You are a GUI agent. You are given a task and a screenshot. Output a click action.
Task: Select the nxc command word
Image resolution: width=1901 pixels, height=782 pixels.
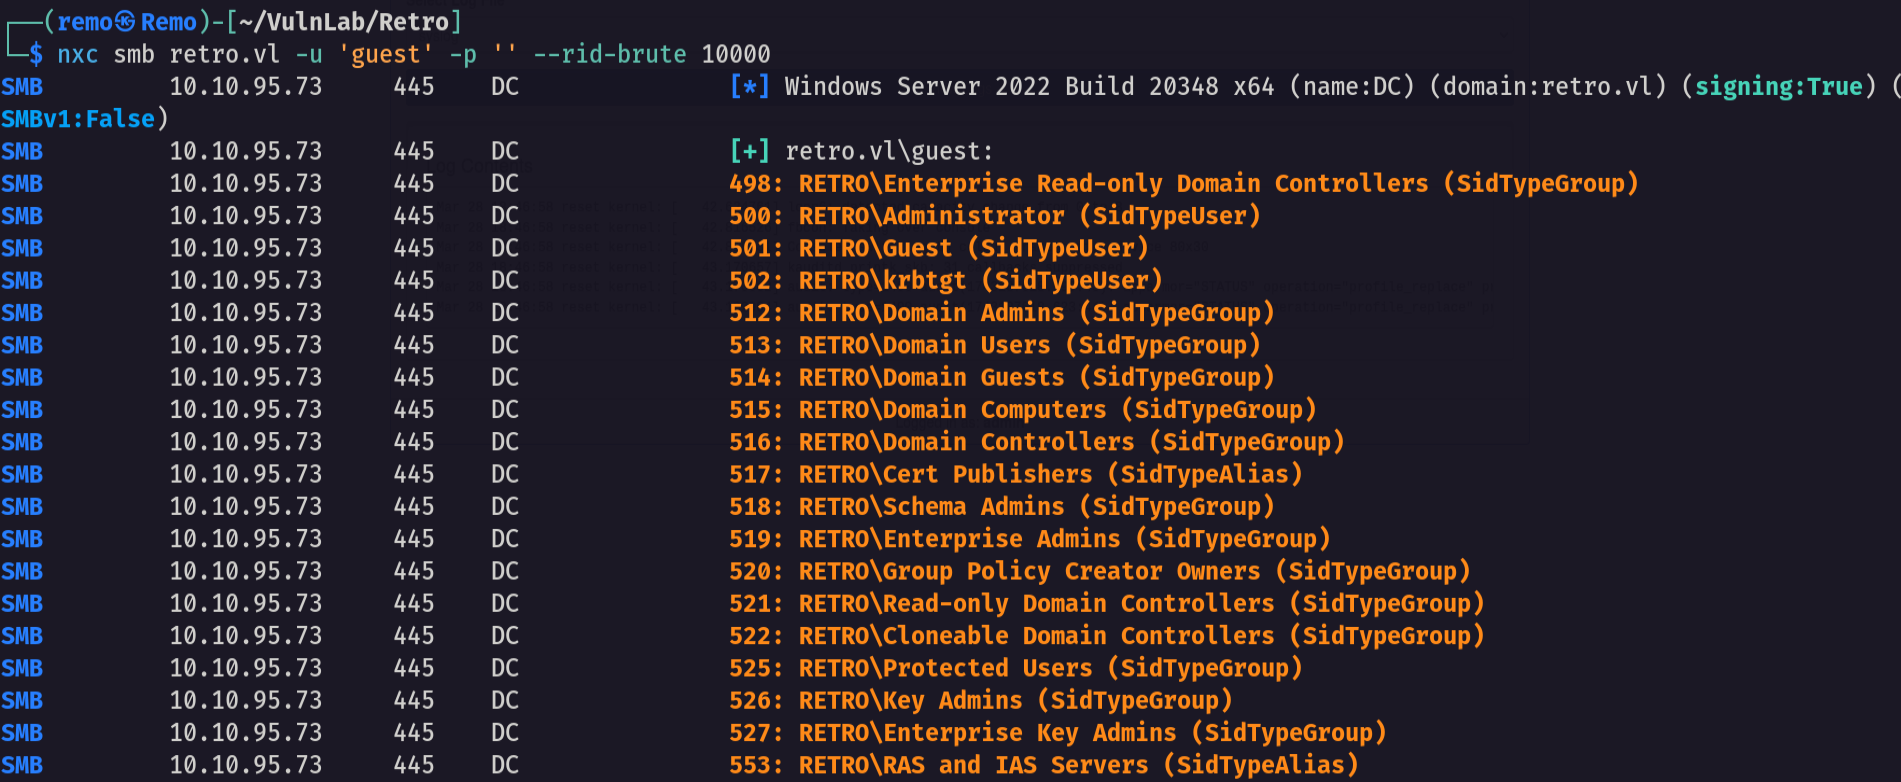tap(78, 55)
